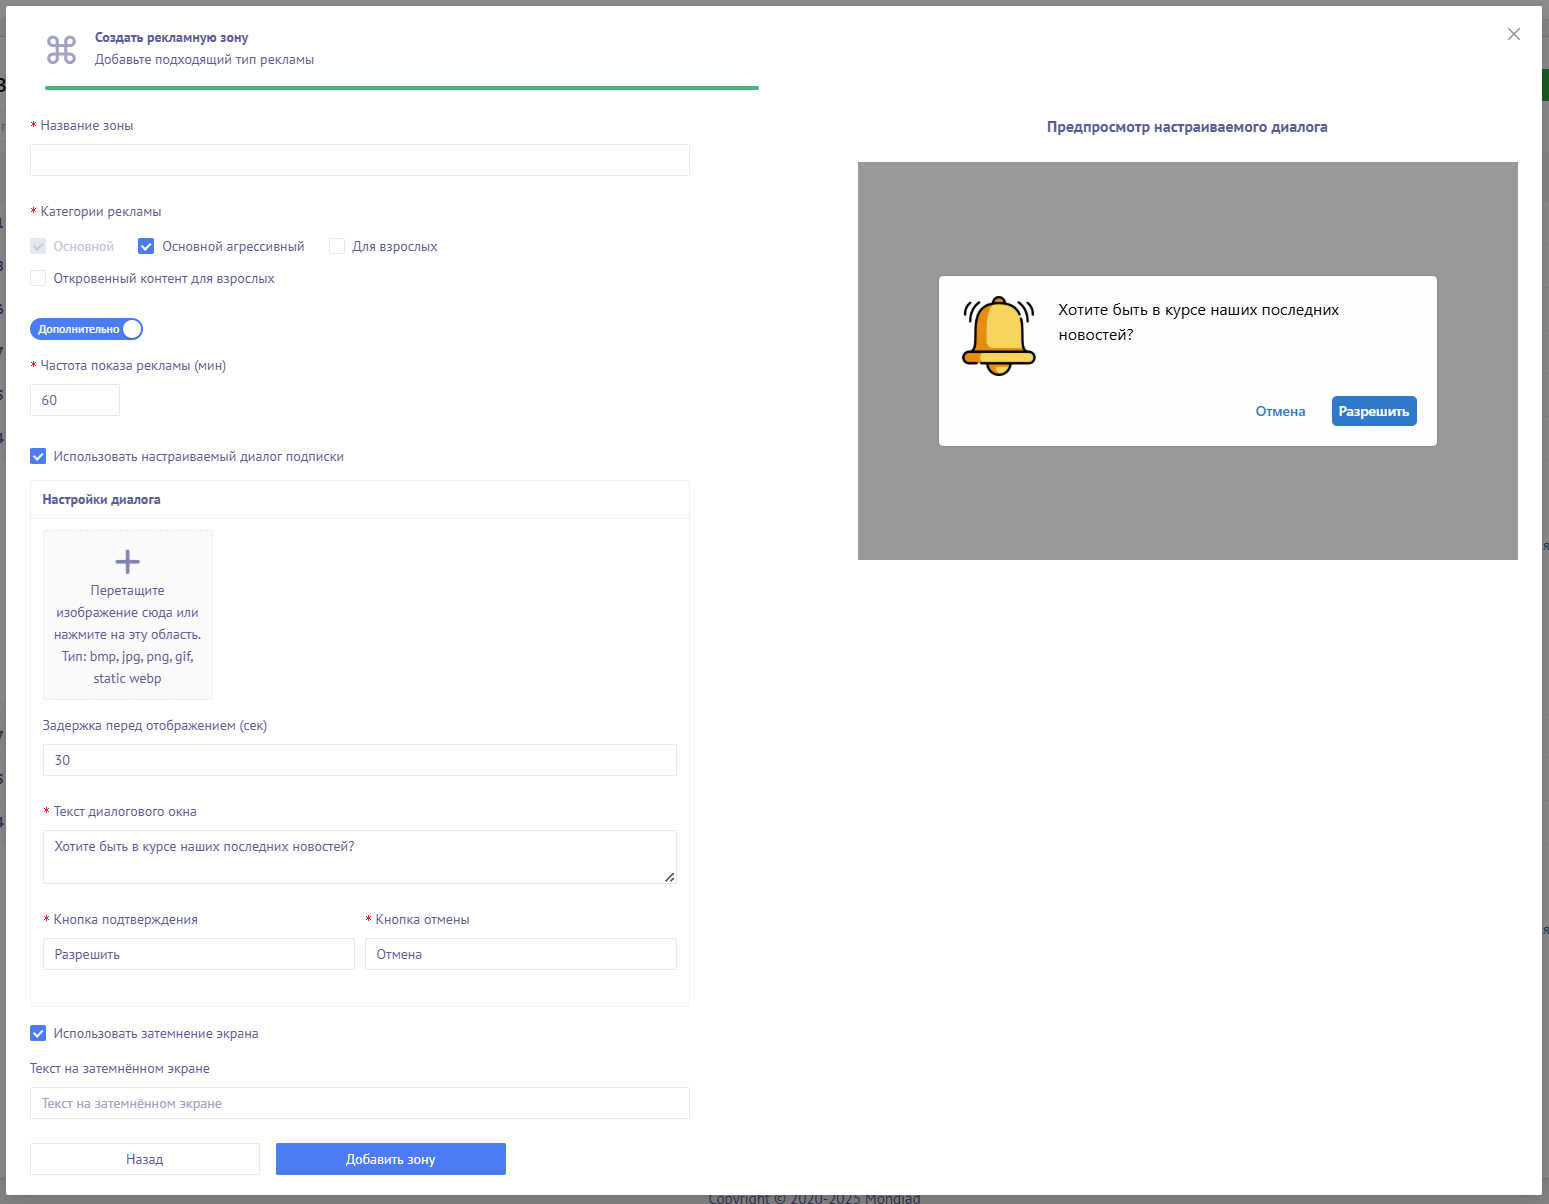Click the Задержка перед отображением field
Viewport: 1549px width, 1204px height.
tap(360, 760)
